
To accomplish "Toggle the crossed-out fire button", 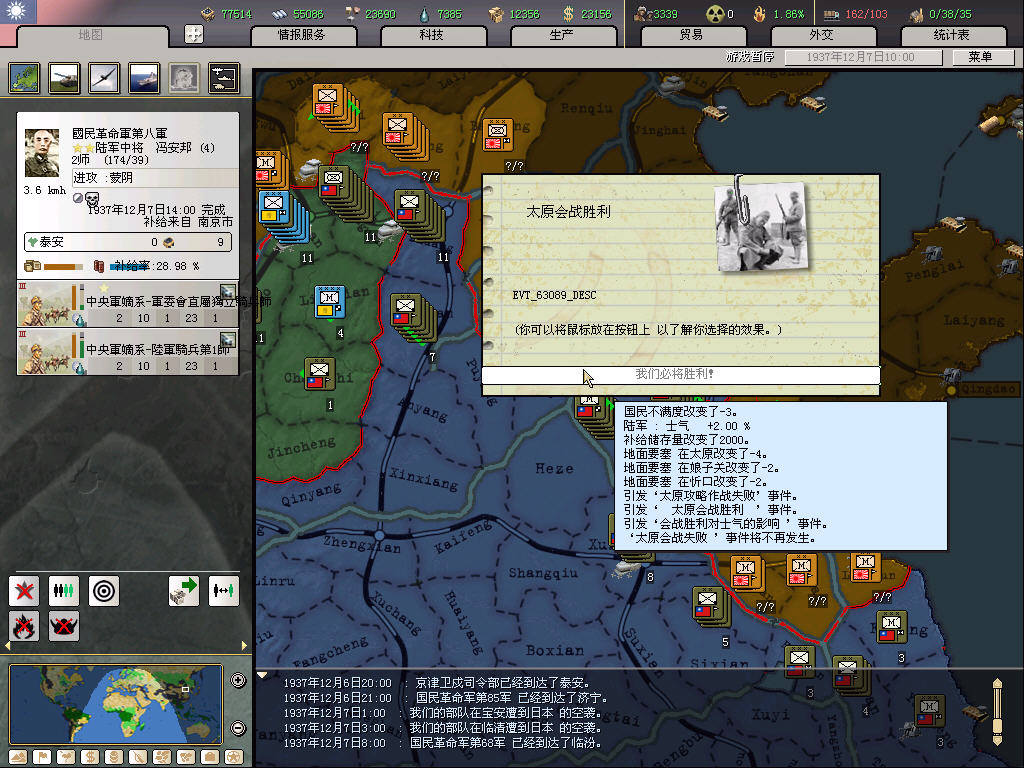I will tap(24, 626).
